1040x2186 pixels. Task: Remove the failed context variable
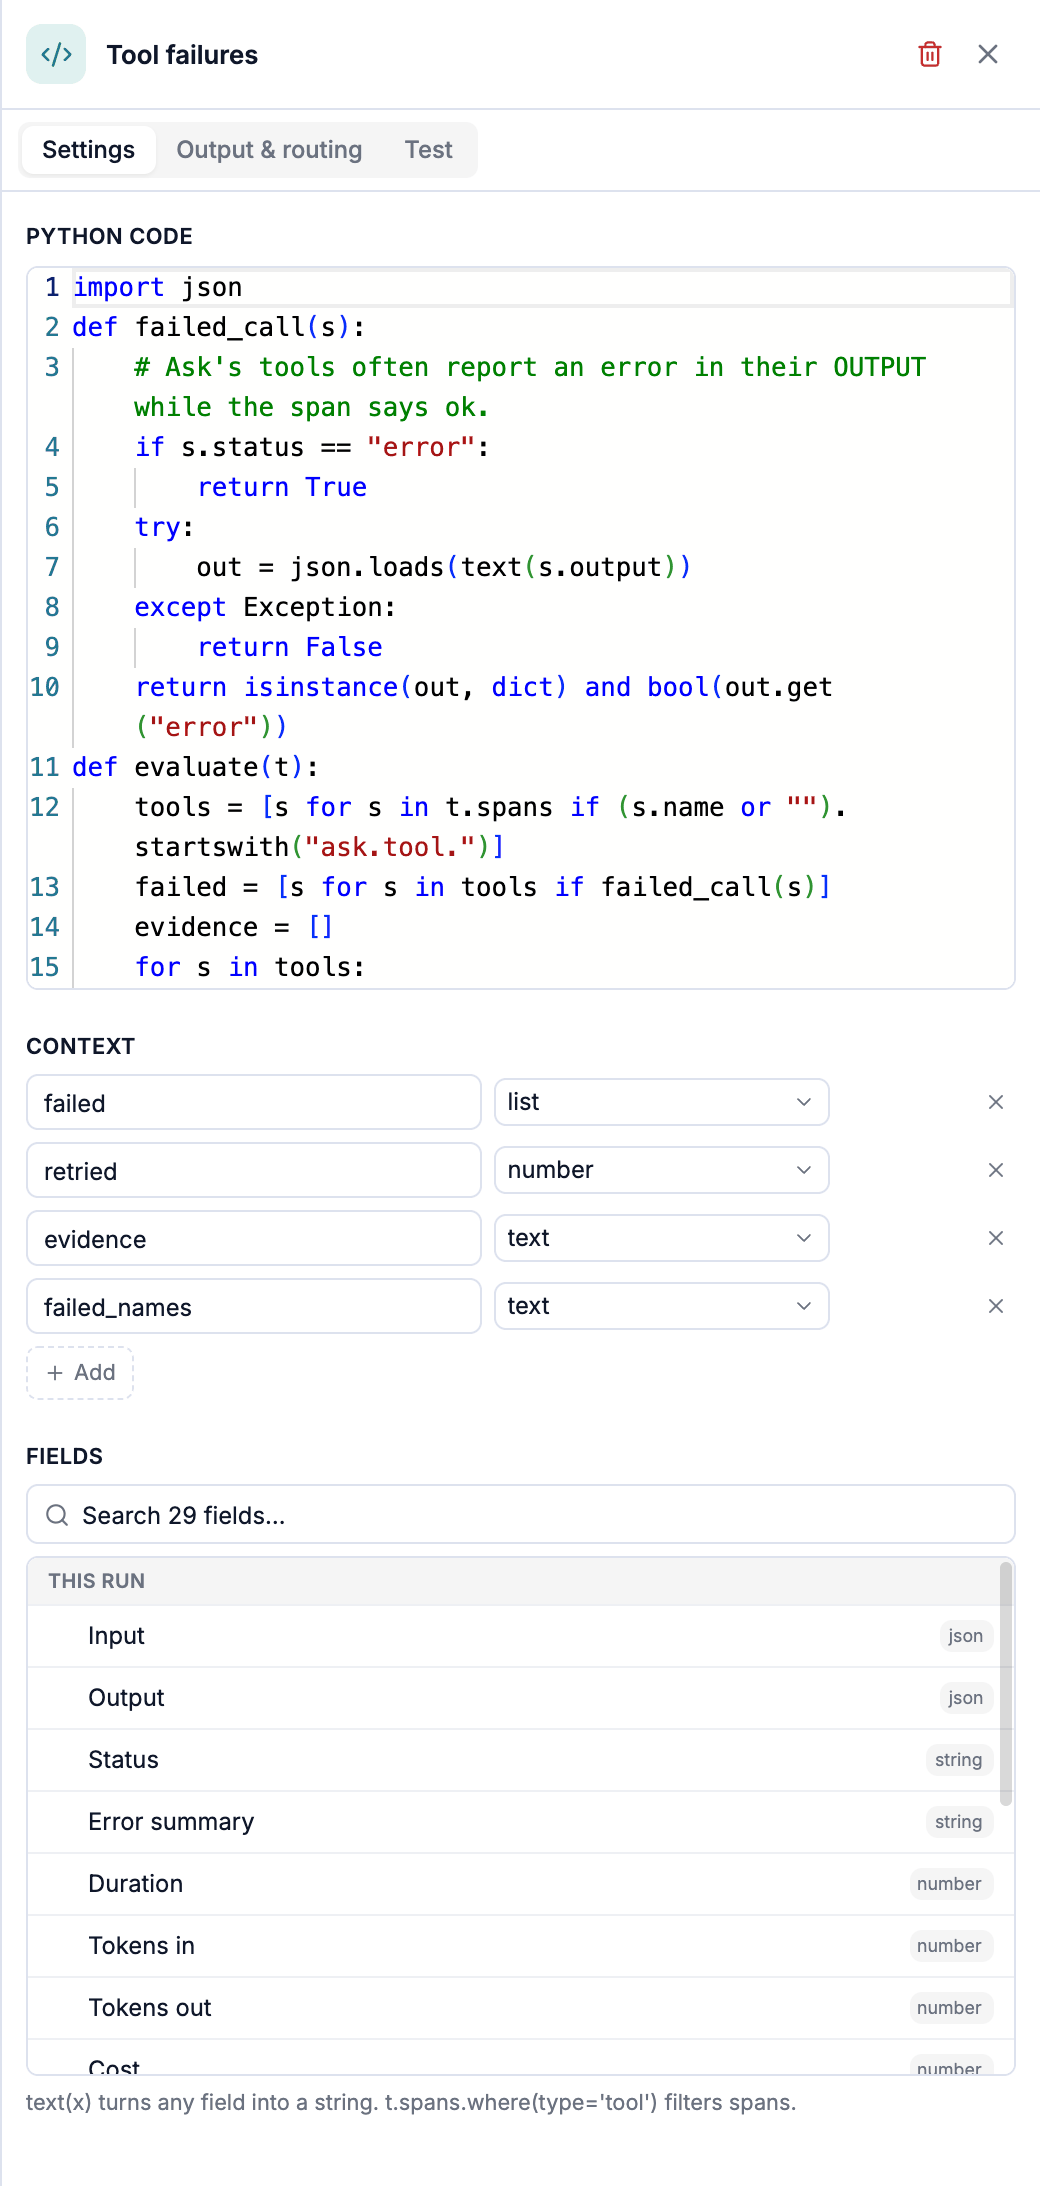click(x=996, y=1102)
